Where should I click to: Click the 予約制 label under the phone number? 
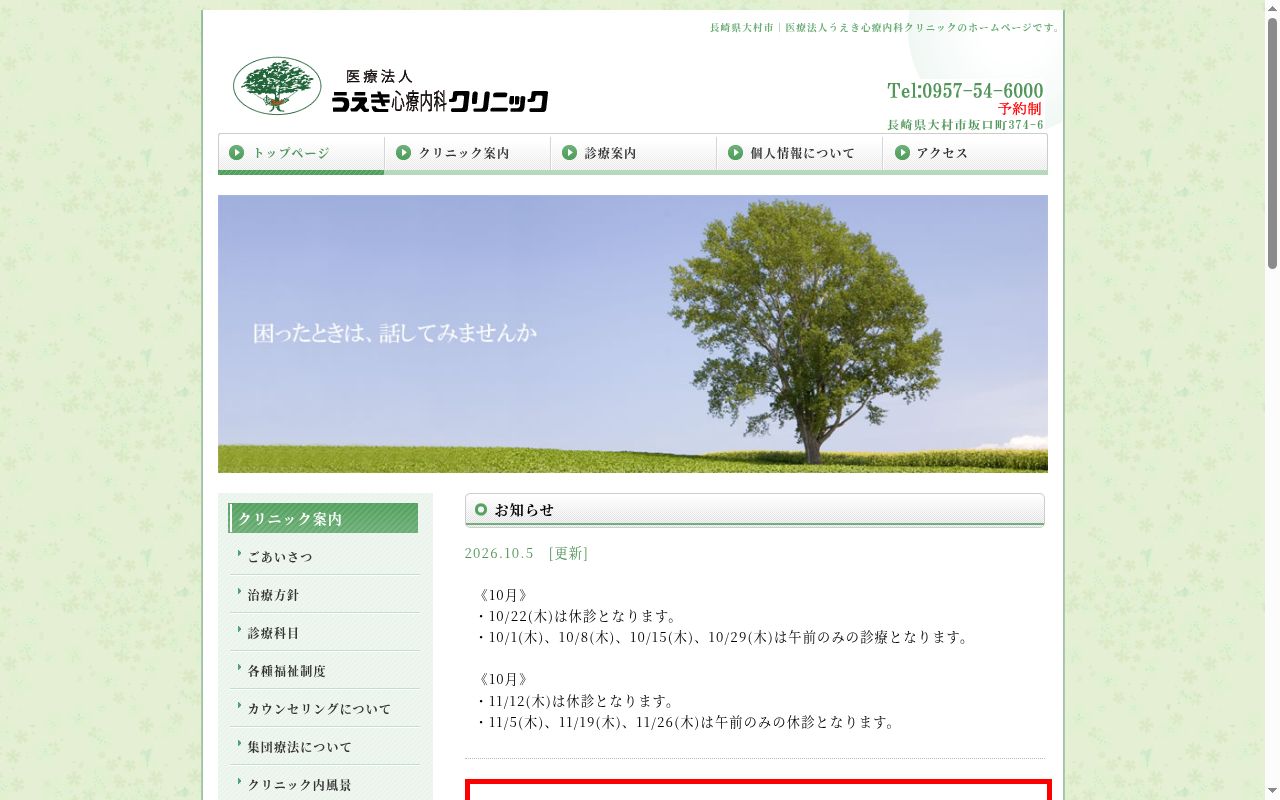pyautogui.click(x=1020, y=109)
